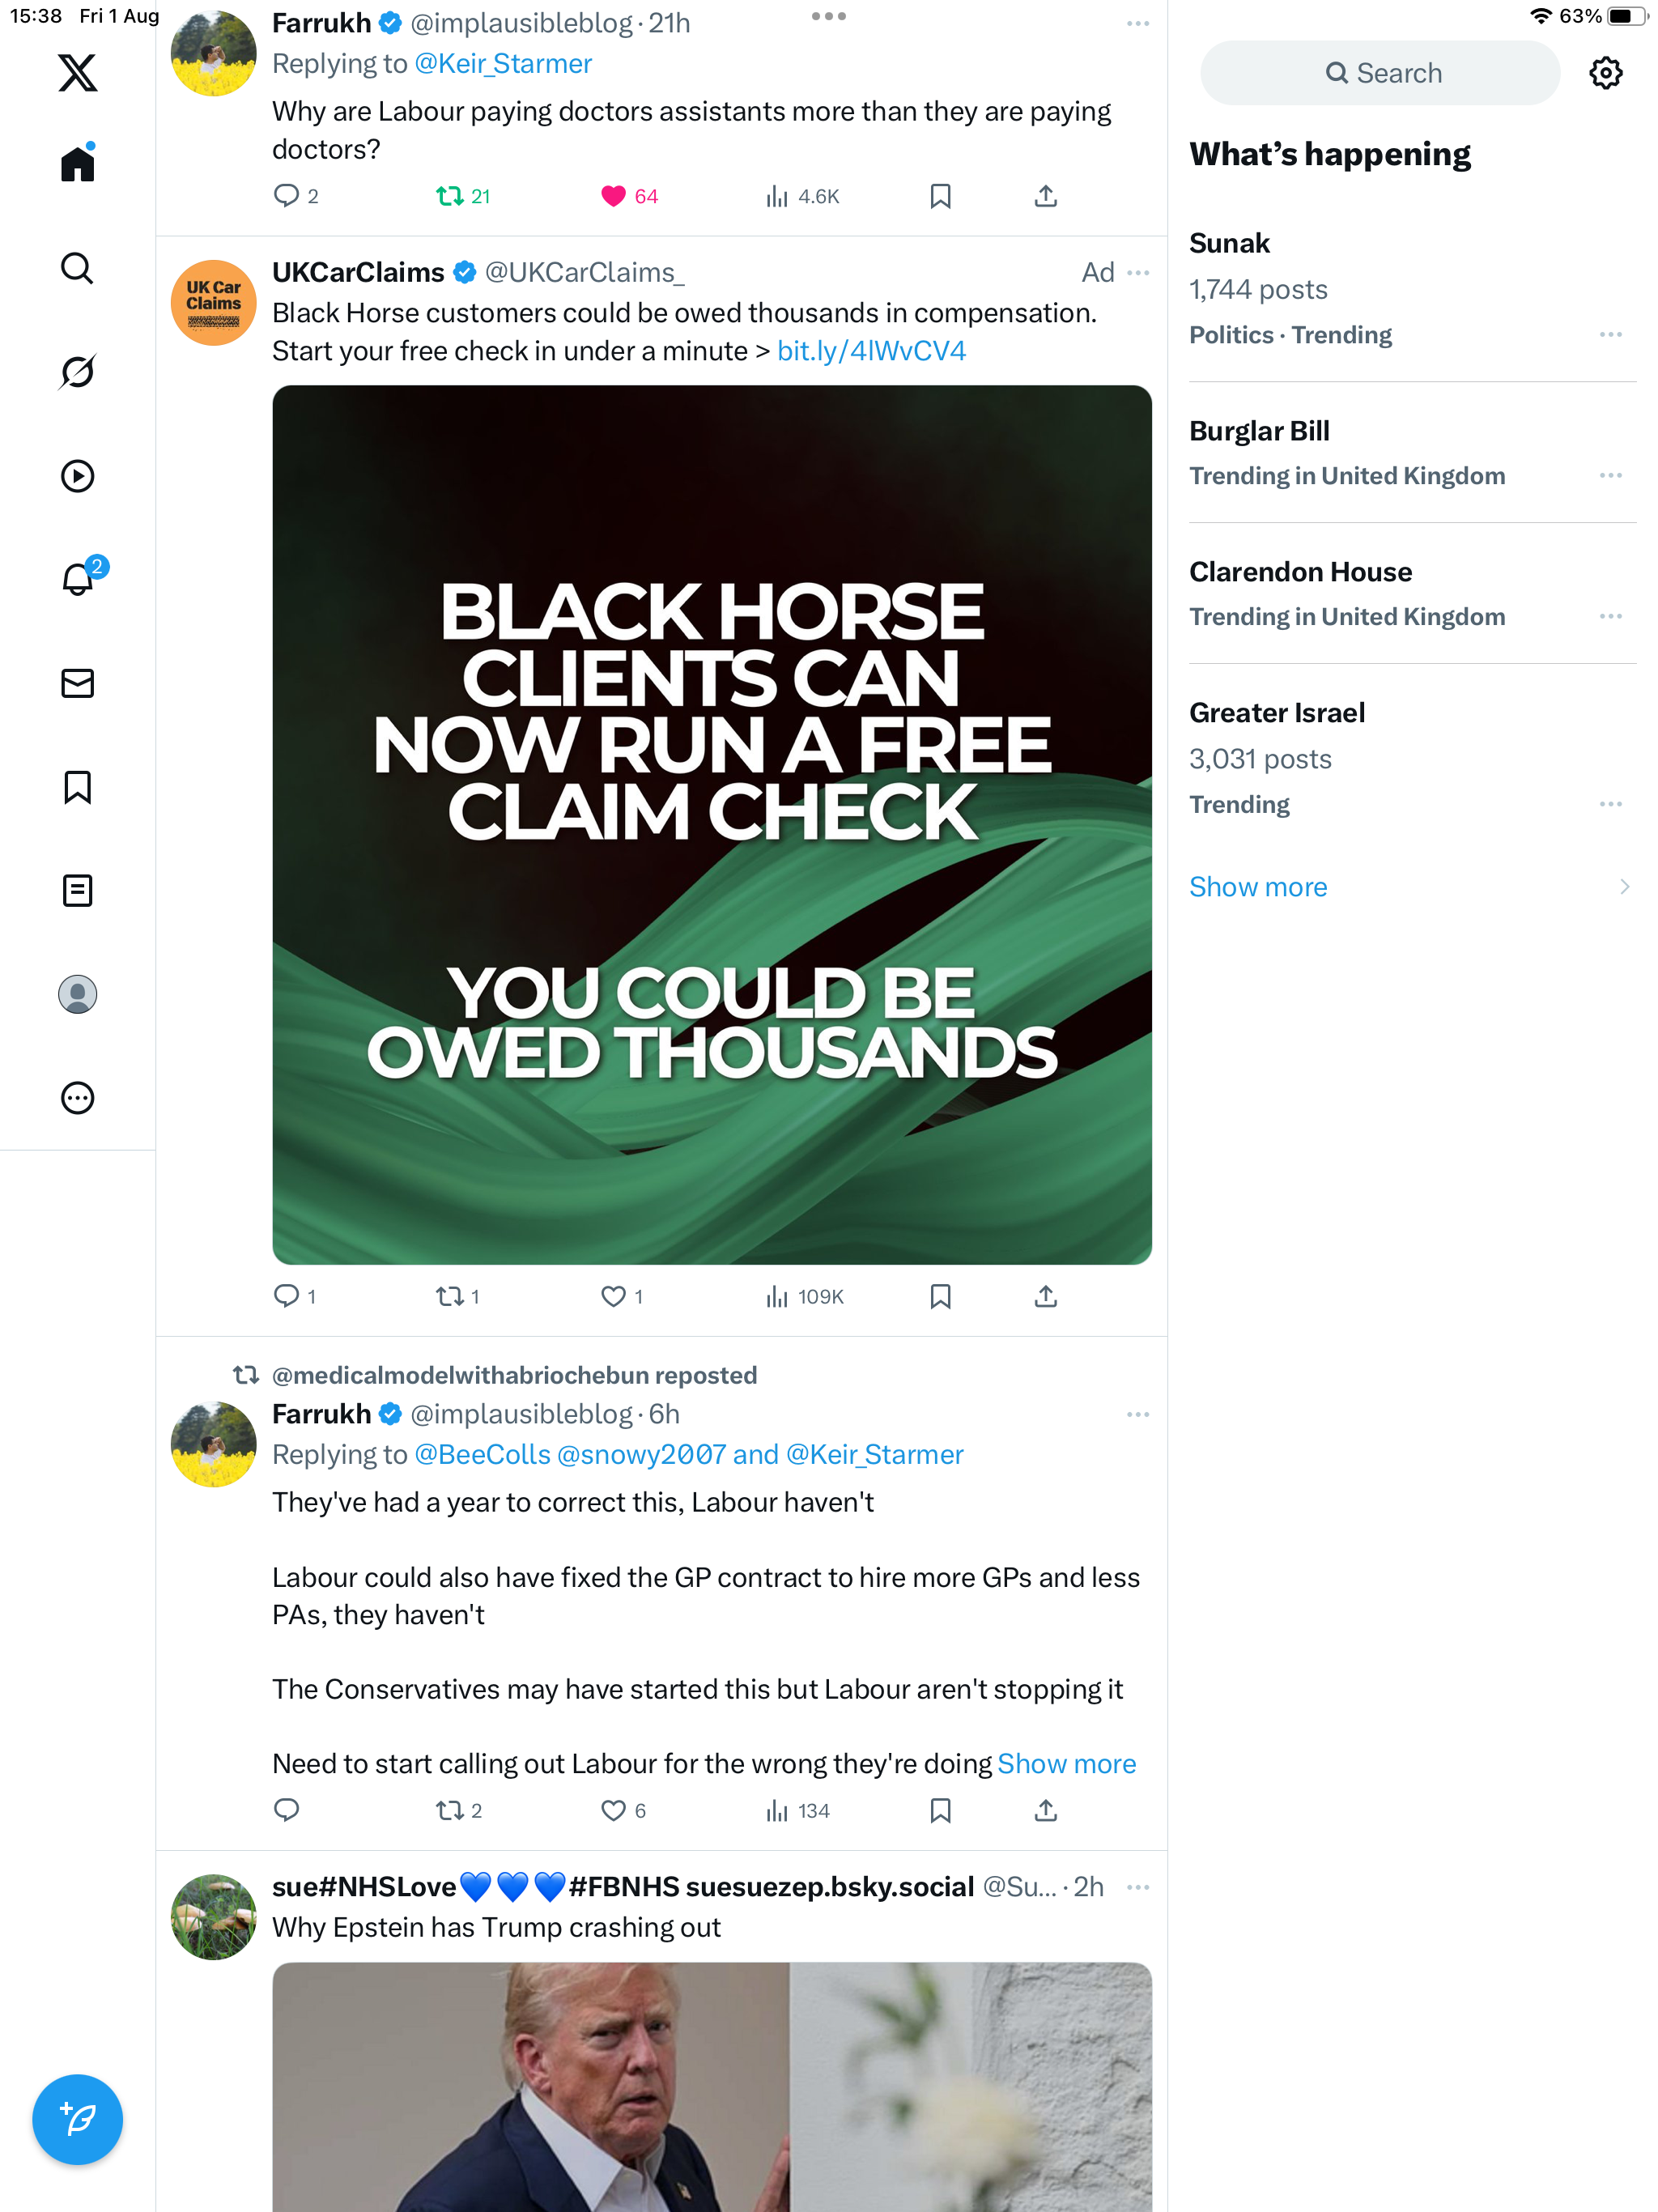Unlike Farrukh's post with 64 likes
Screen dimensions: 1658x2212
pos(613,196)
